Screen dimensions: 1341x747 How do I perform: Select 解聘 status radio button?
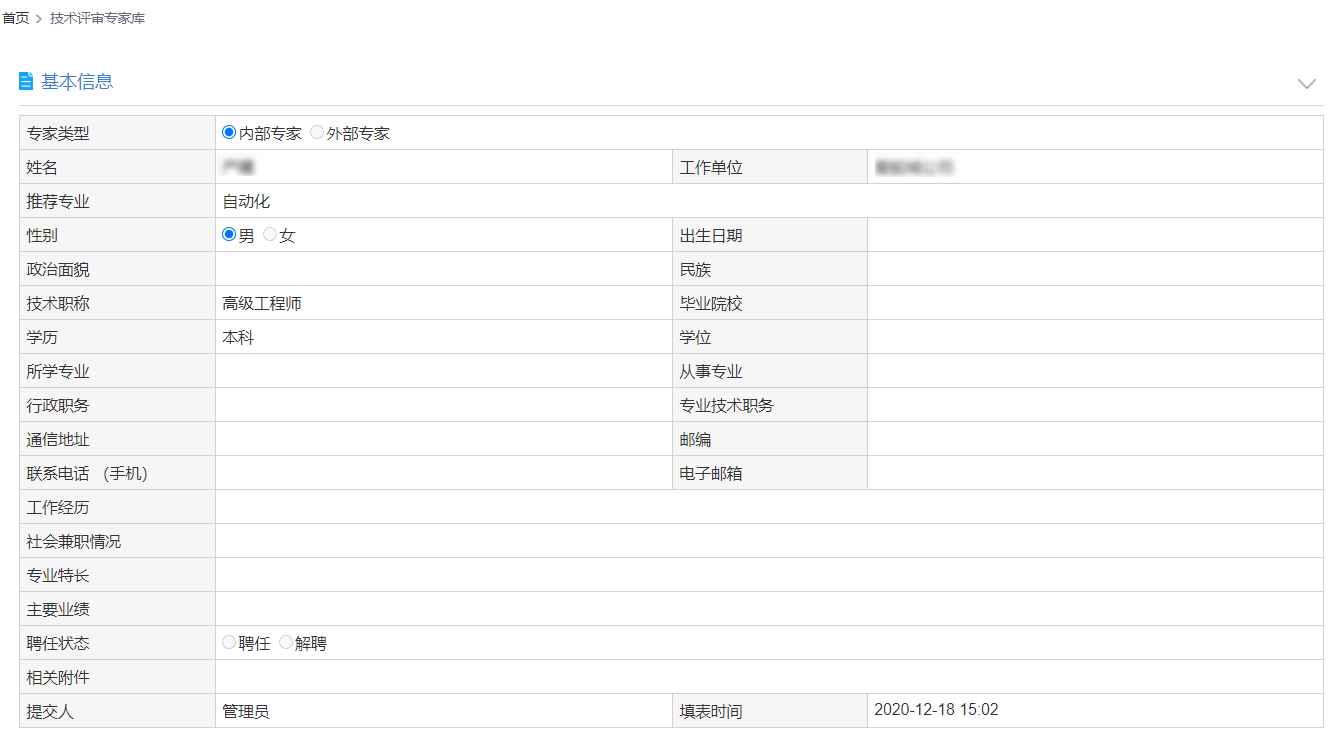pyautogui.click(x=286, y=643)
